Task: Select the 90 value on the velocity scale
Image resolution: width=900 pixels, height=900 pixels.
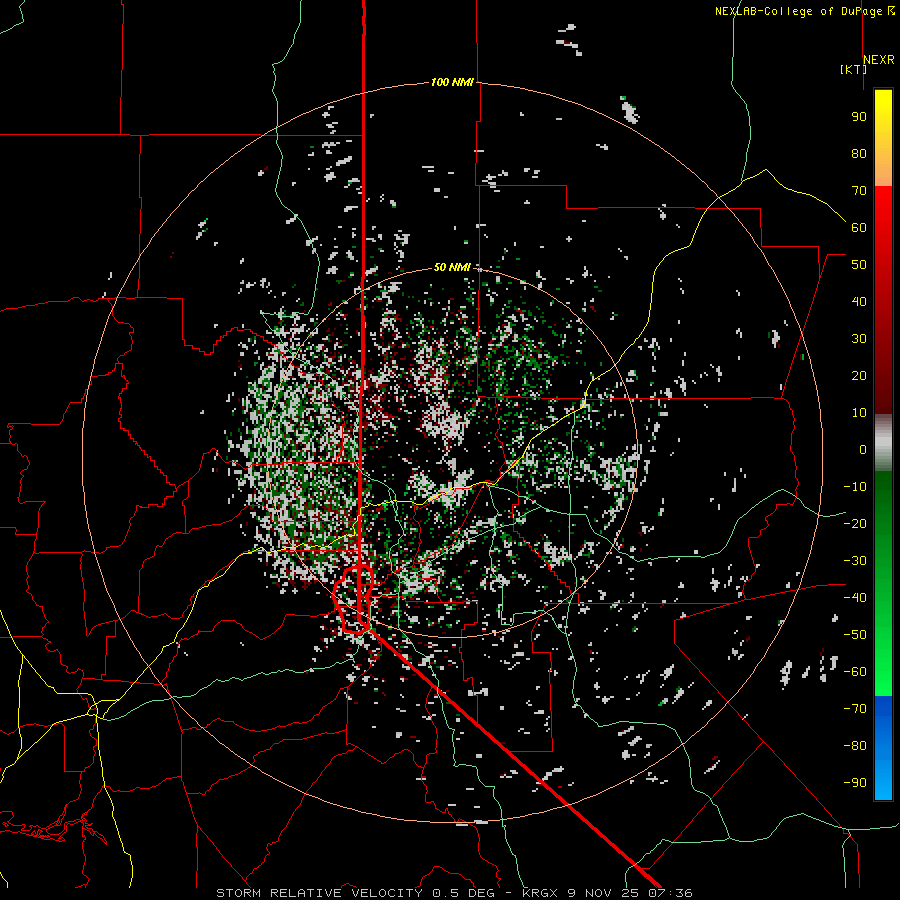Action: 859,117
